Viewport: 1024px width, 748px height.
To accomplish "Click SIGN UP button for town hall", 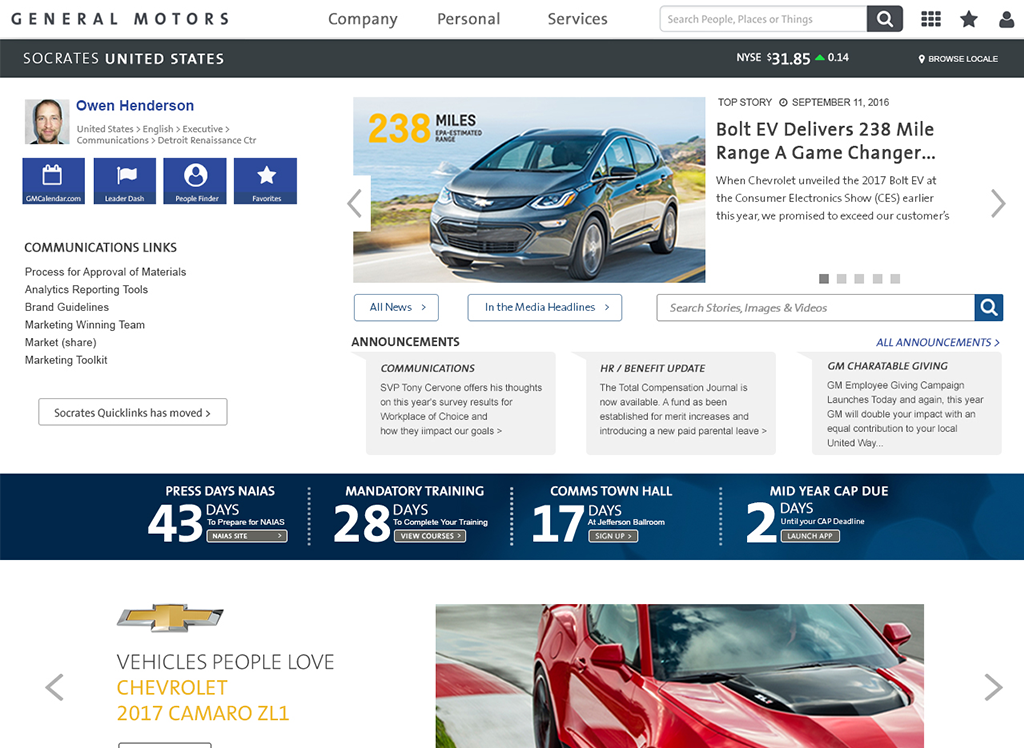I will [613, 536].
